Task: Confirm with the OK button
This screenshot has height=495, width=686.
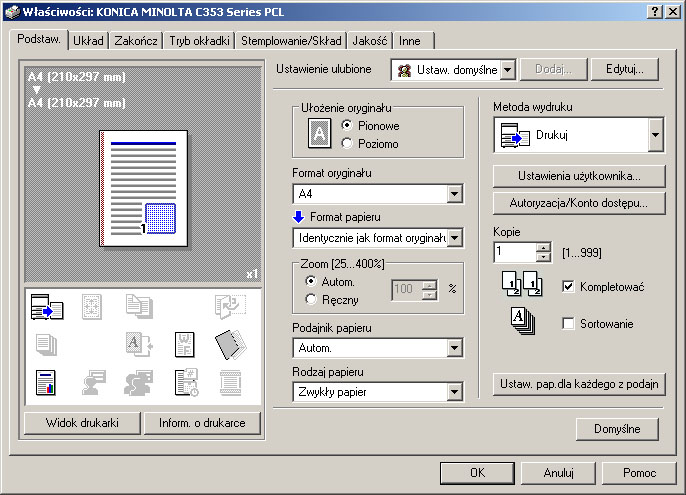Action: 477,473
